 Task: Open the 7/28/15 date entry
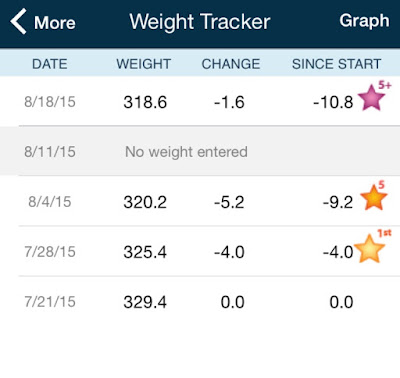[50, 252]
